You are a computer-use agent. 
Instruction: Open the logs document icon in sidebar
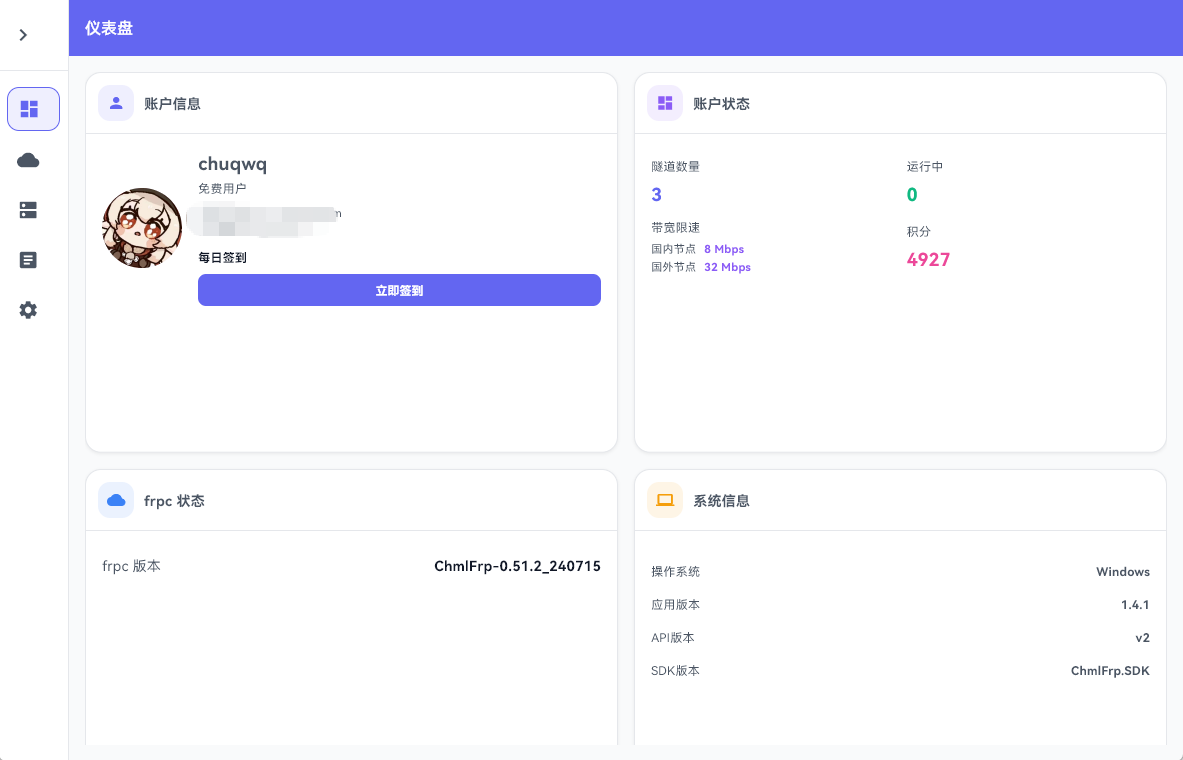click(x=29, y=260)
